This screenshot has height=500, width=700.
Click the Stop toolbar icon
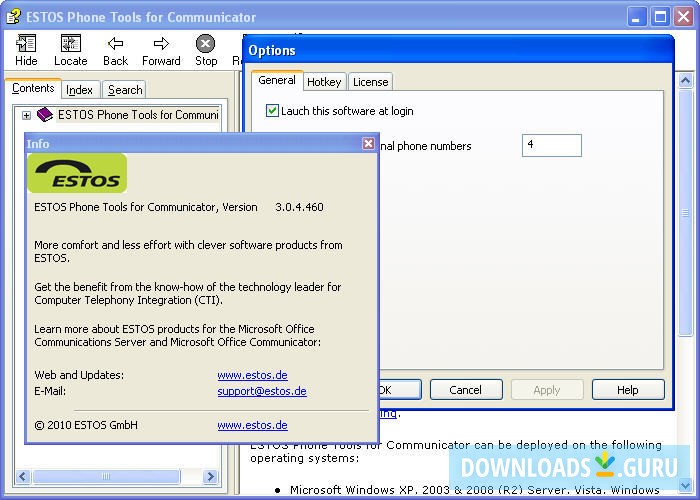pyautogui.click(x=206, y=50)
